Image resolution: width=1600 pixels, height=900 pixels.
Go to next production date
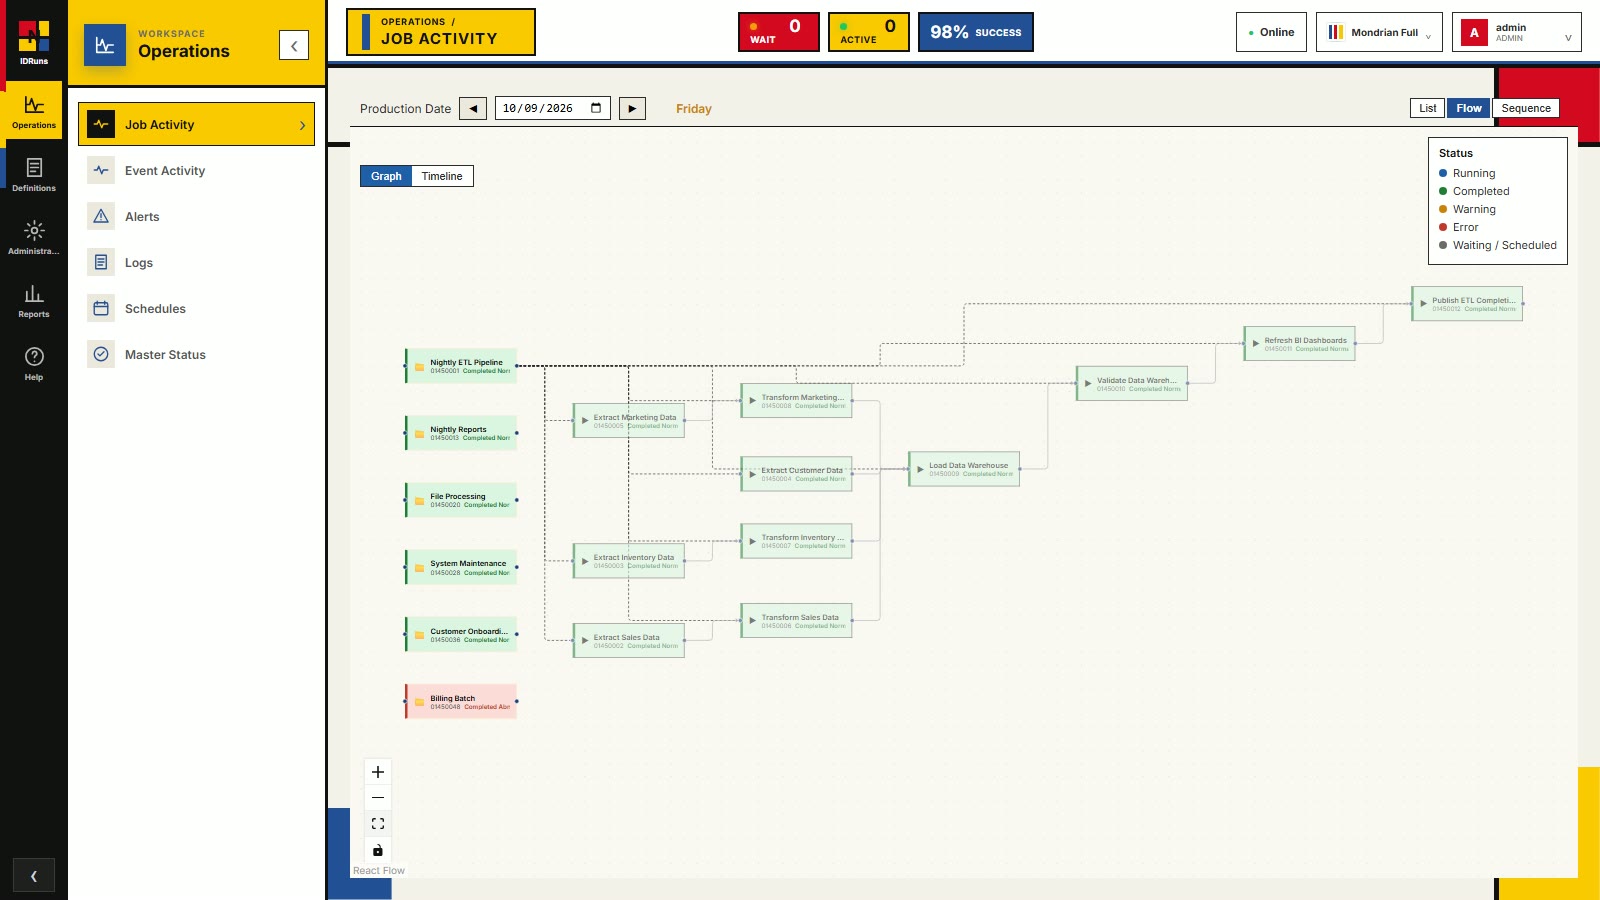tap(632, 108)
